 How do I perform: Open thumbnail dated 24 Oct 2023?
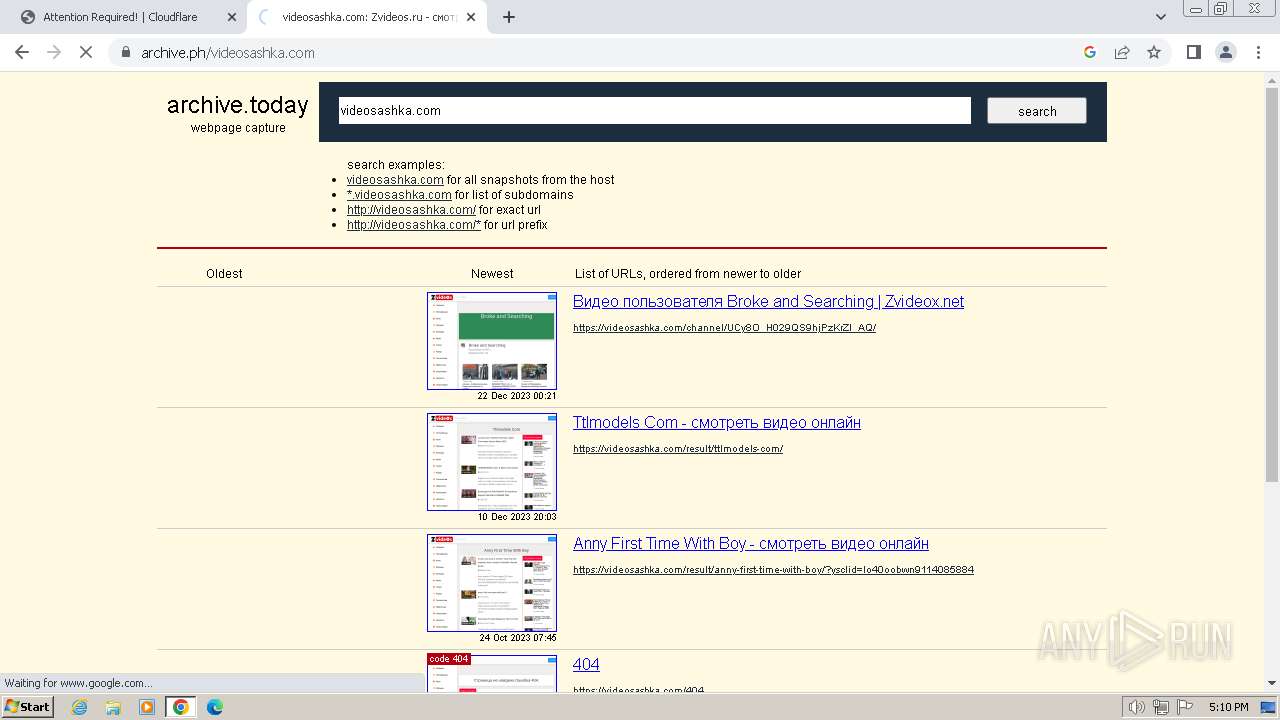tap(492, 583)
